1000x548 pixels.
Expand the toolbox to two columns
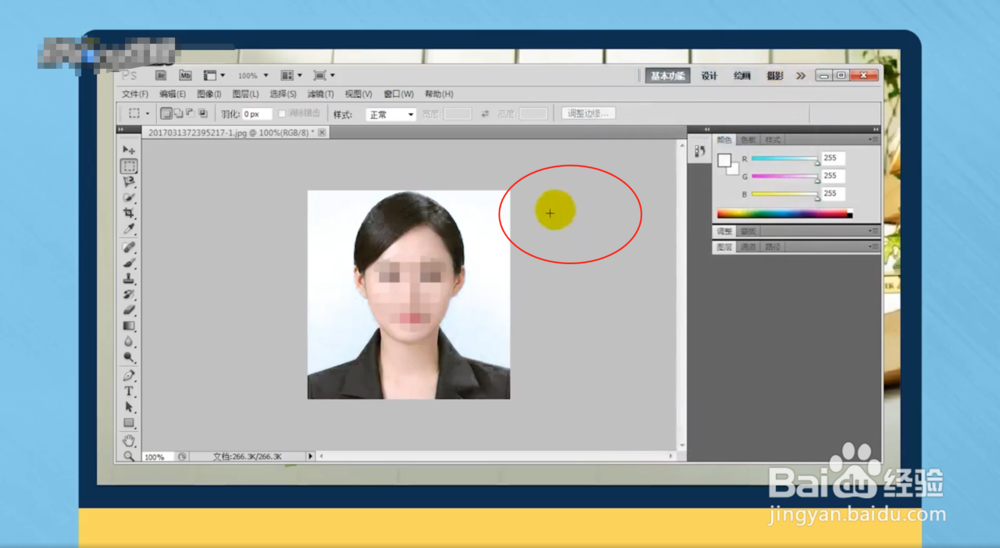point(121,130)
